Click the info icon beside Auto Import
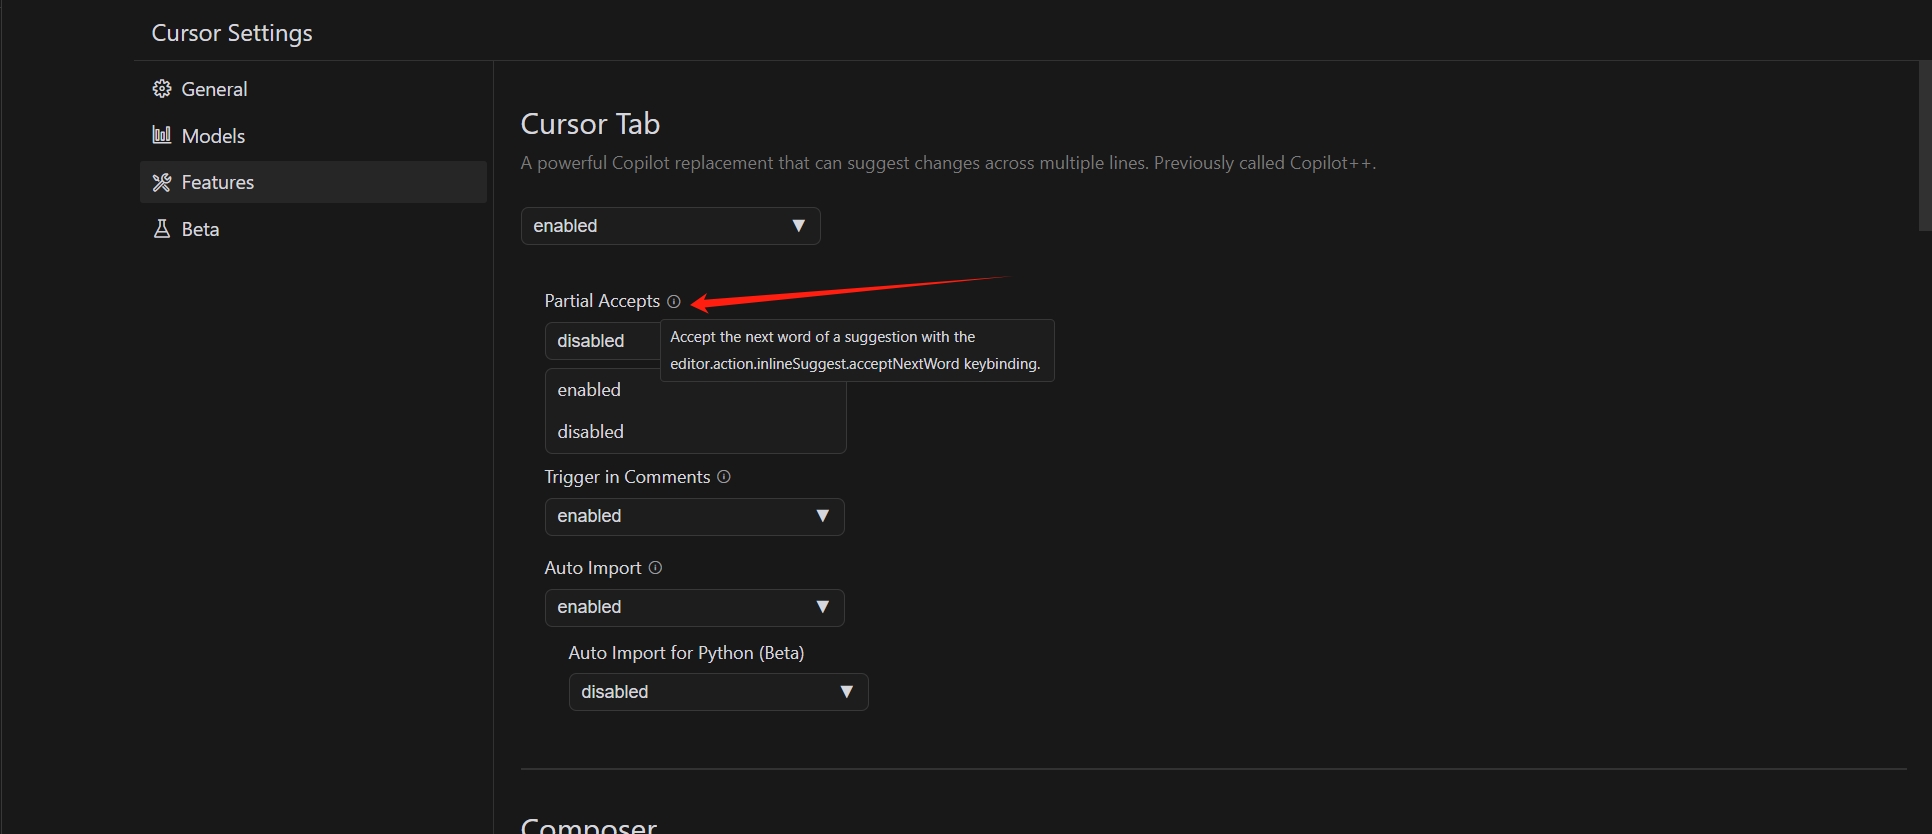 point(655,568)
